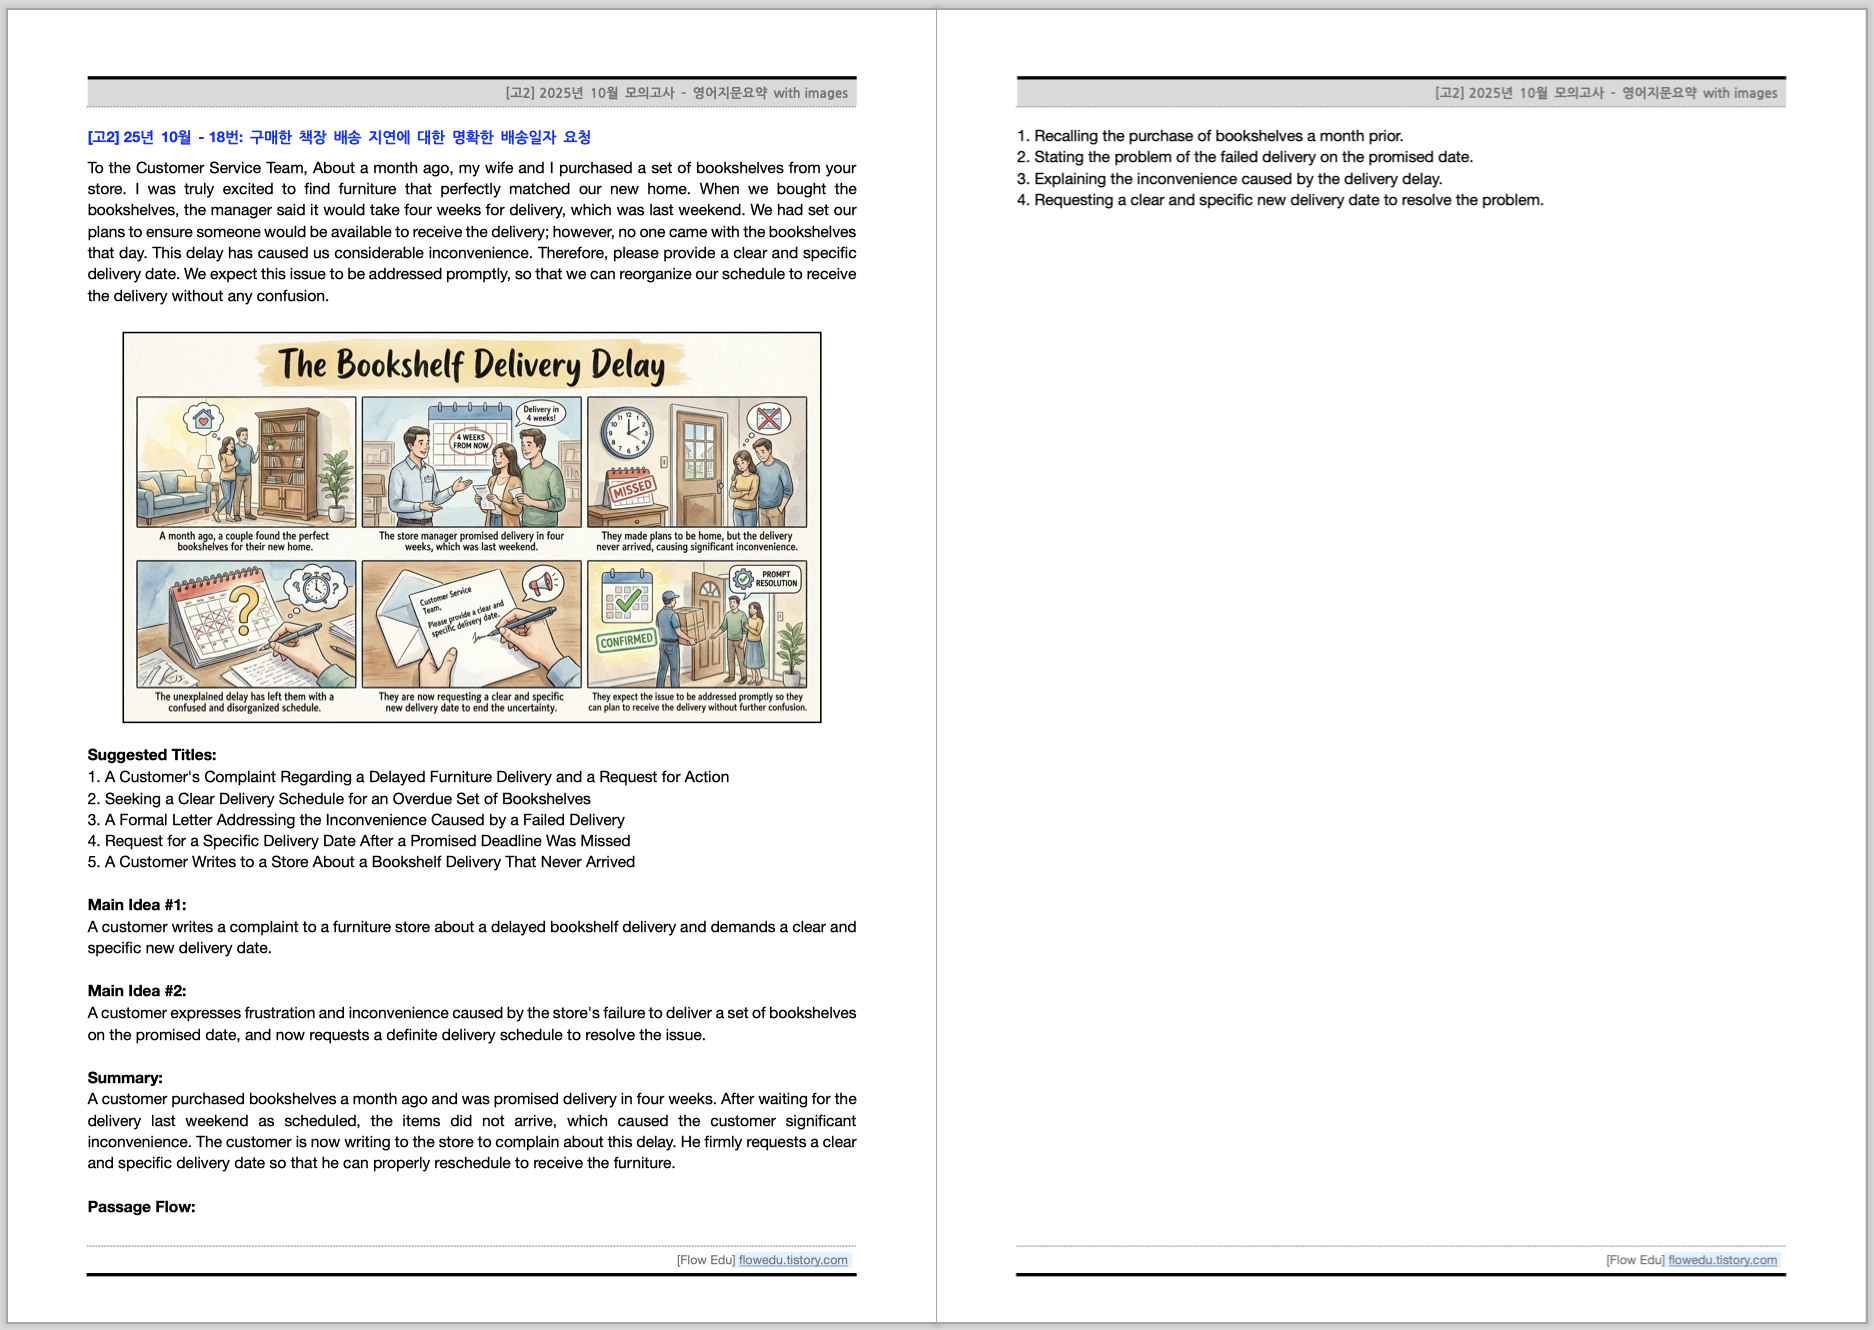The image size is (1874, 1330).
Task: Open the flowedu.tistory.com link on the right page
Action: point(1722,1260)
